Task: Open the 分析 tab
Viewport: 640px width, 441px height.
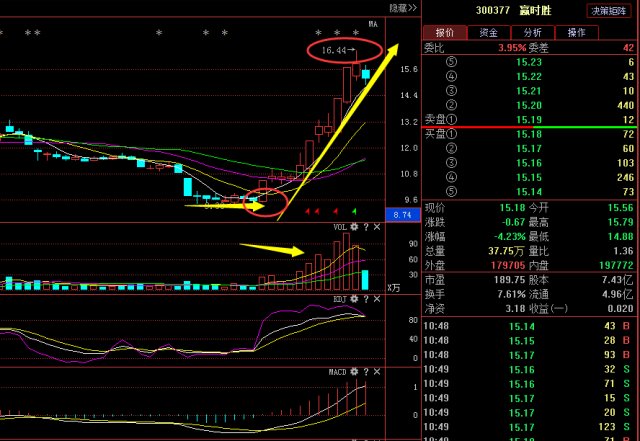Action: pyautogui.click(x=532, y=33)
